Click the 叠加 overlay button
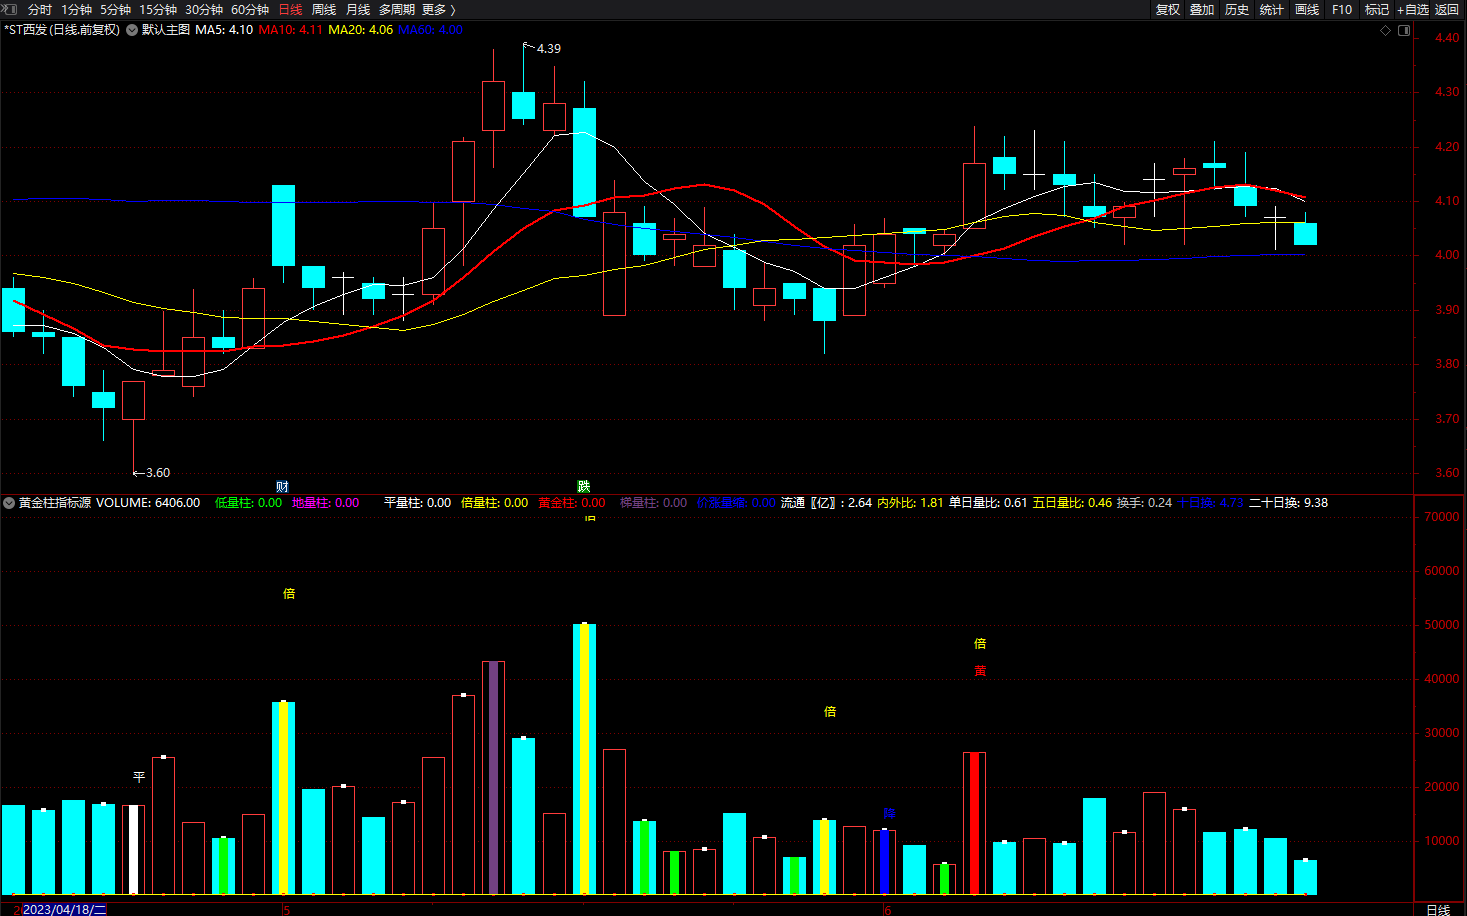Screen dimensions: 1467x916 point(1202,10)
